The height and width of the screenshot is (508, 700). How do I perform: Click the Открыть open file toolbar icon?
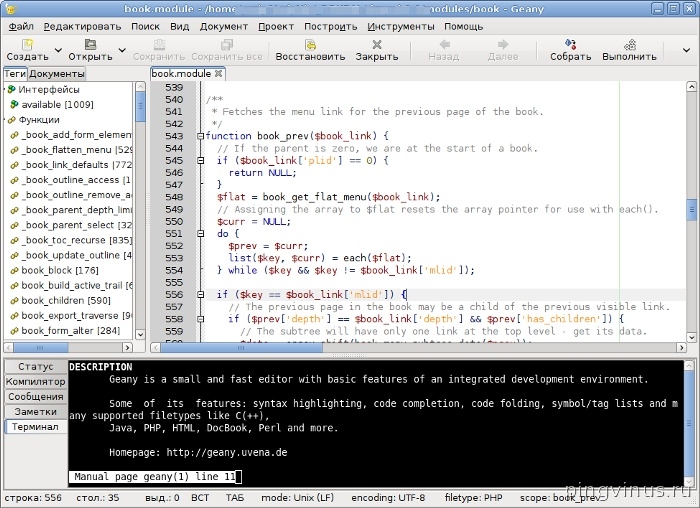point(90,45)
